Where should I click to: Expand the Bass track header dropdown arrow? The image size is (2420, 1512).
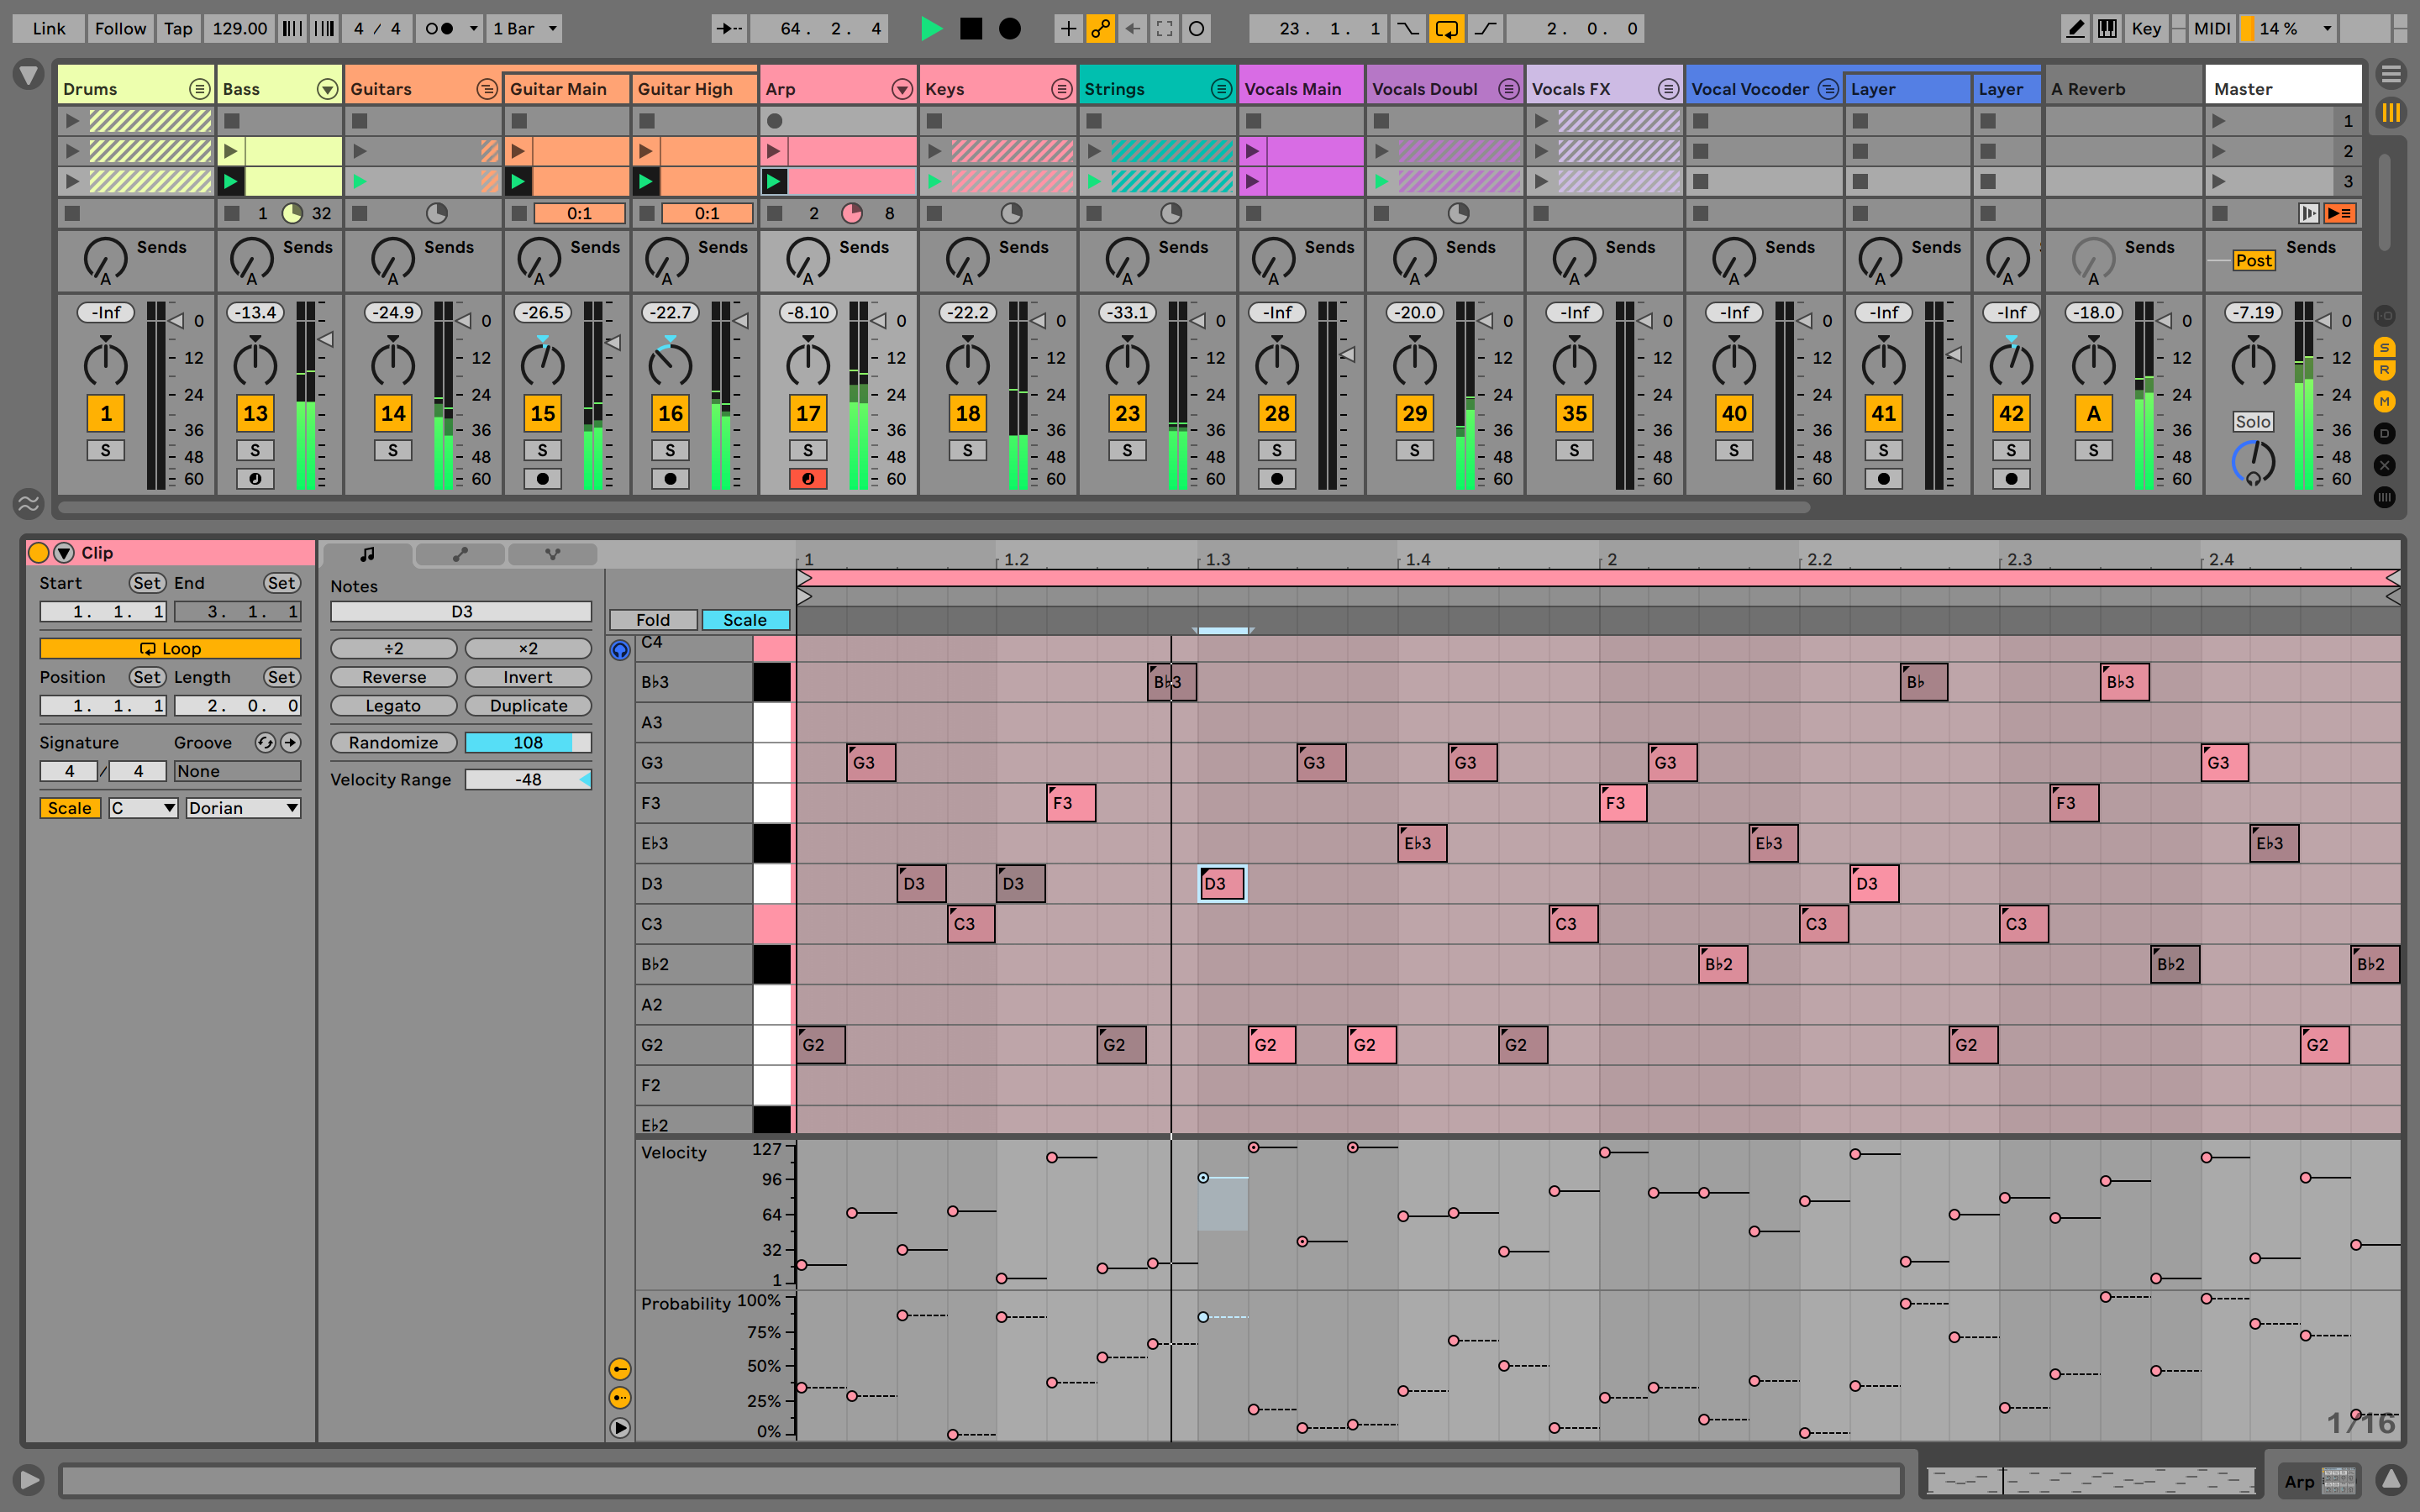[x=326, y=88]
